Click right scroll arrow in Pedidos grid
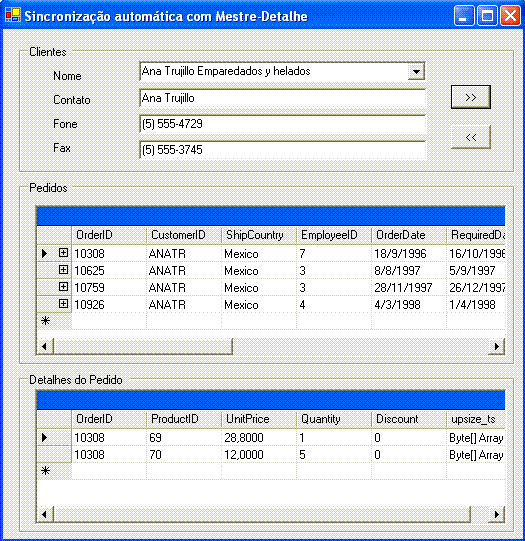The width and height of the screenshot is (525, 541). point(497,346)
